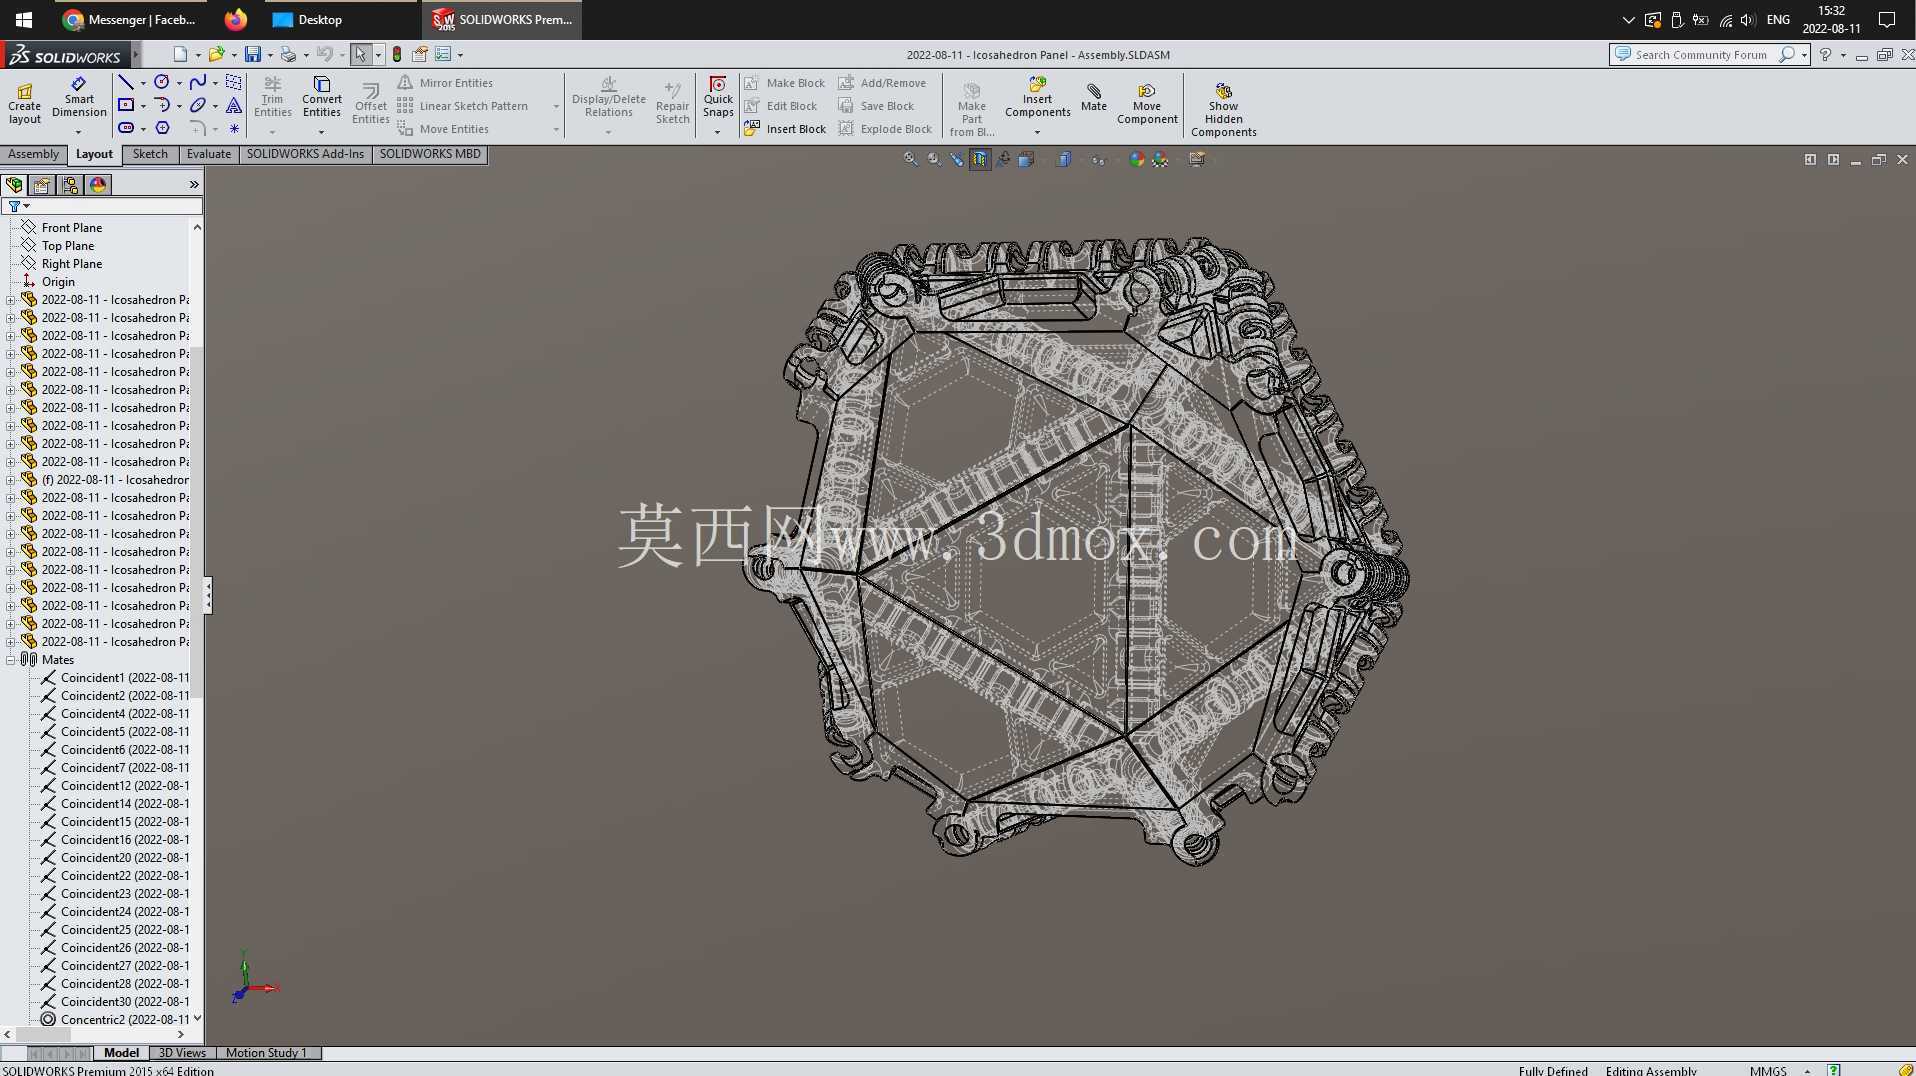Expand first Icosahedron Panel component in tree

pos(10,300)
